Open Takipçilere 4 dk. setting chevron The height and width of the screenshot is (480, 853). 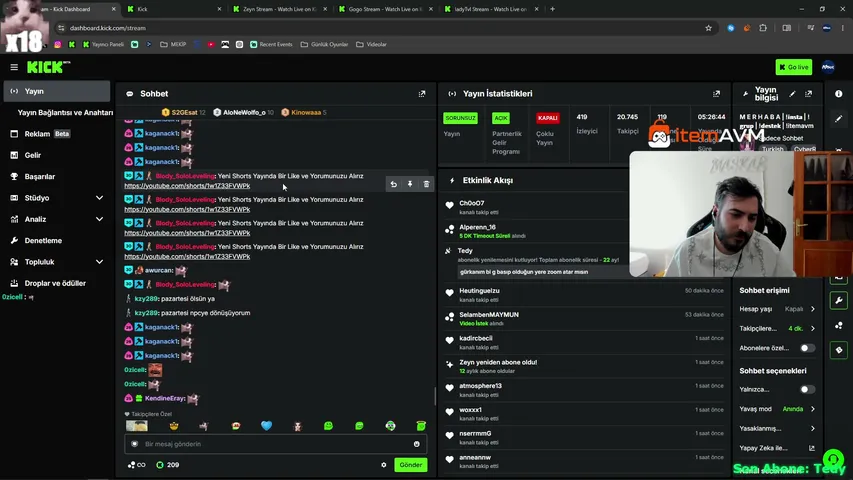pos(813,328)
